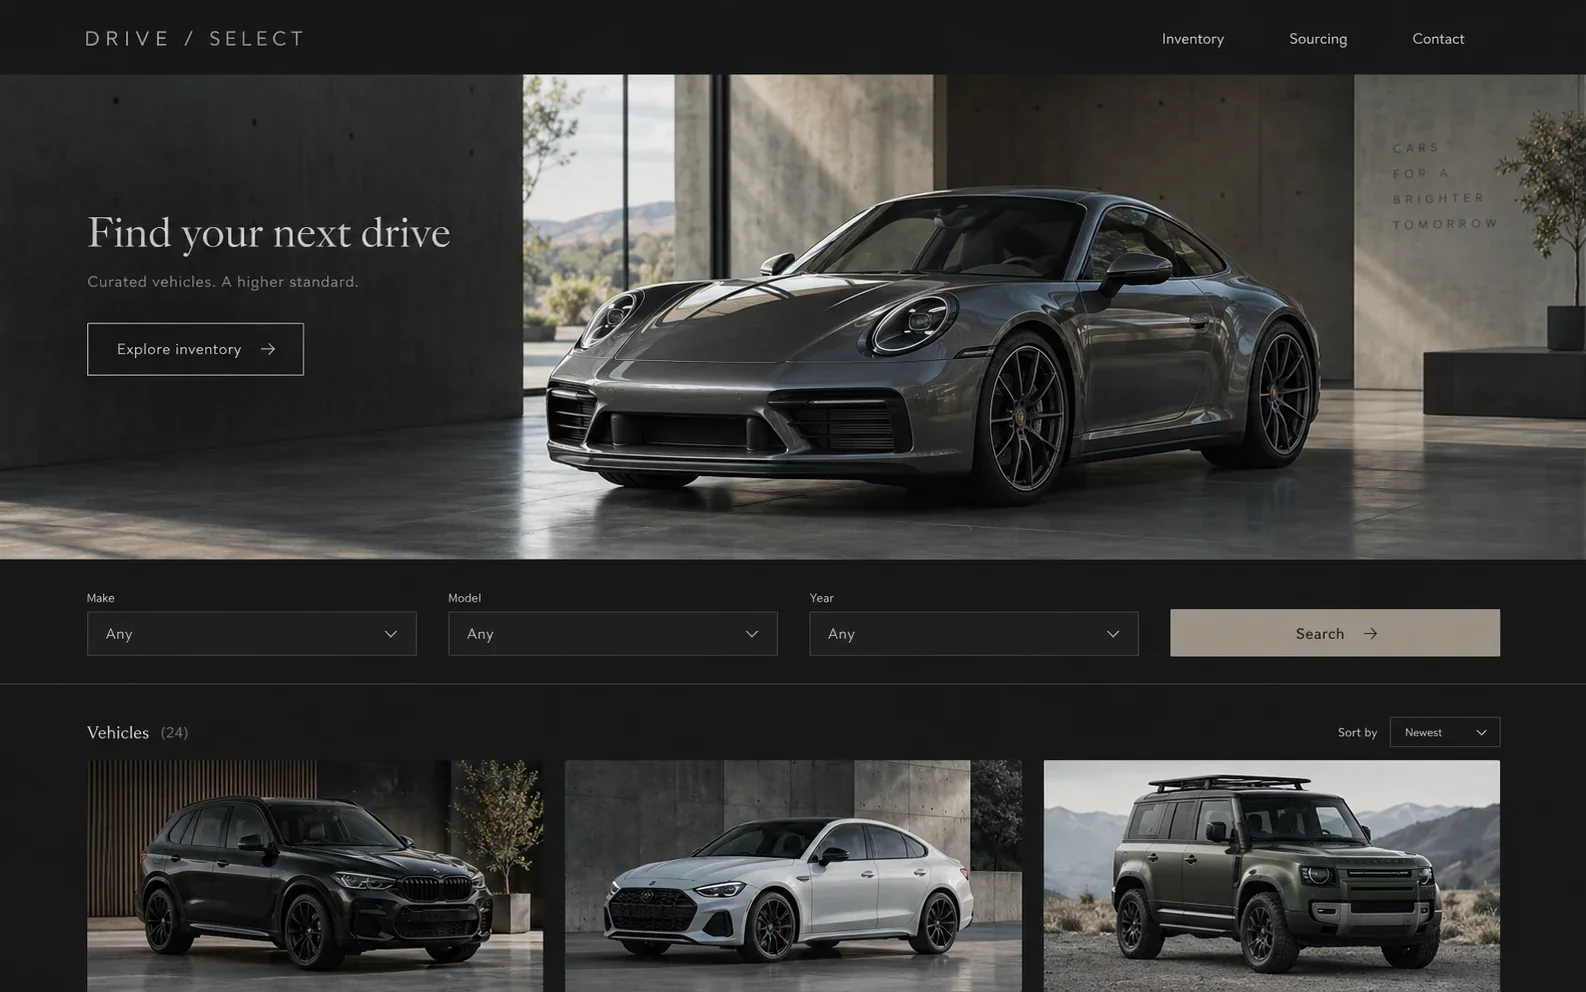The width and height of the screenshot is (1586, 992).
Task: Click the arrow icon in Explore inventory
Action: click(268, 349)
